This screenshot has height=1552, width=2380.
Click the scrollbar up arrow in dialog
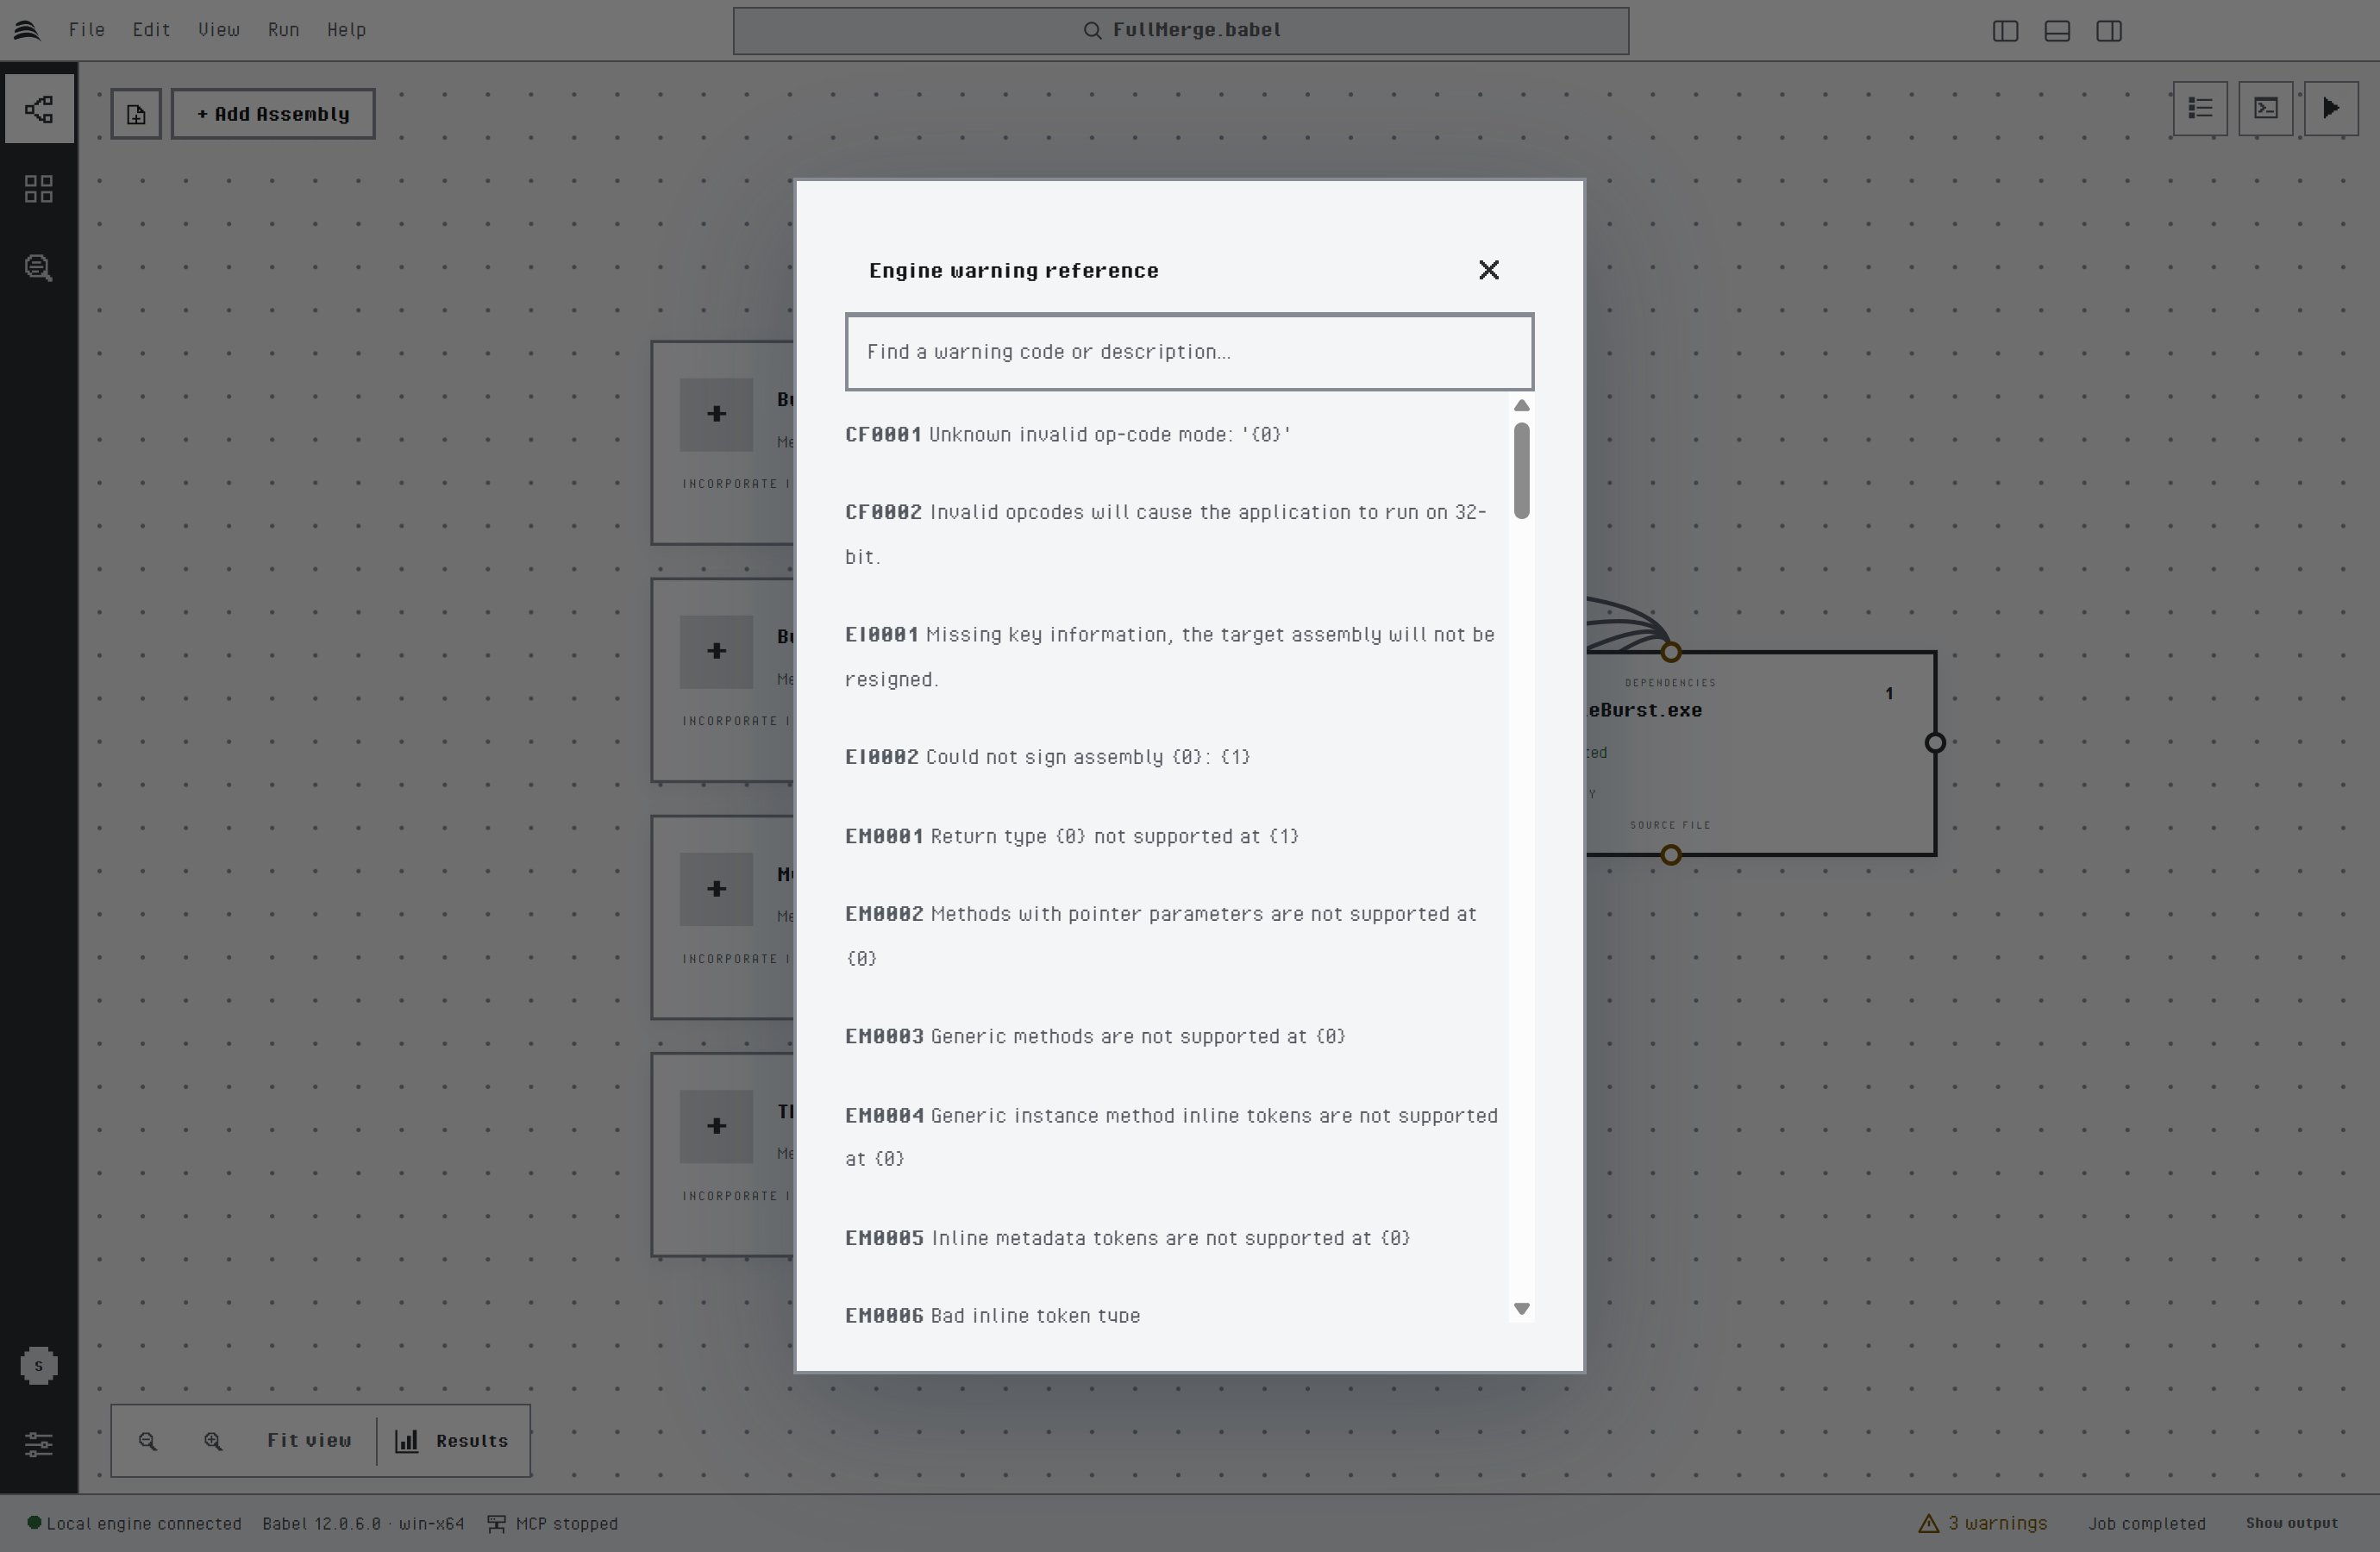(x=1521, y=405)
